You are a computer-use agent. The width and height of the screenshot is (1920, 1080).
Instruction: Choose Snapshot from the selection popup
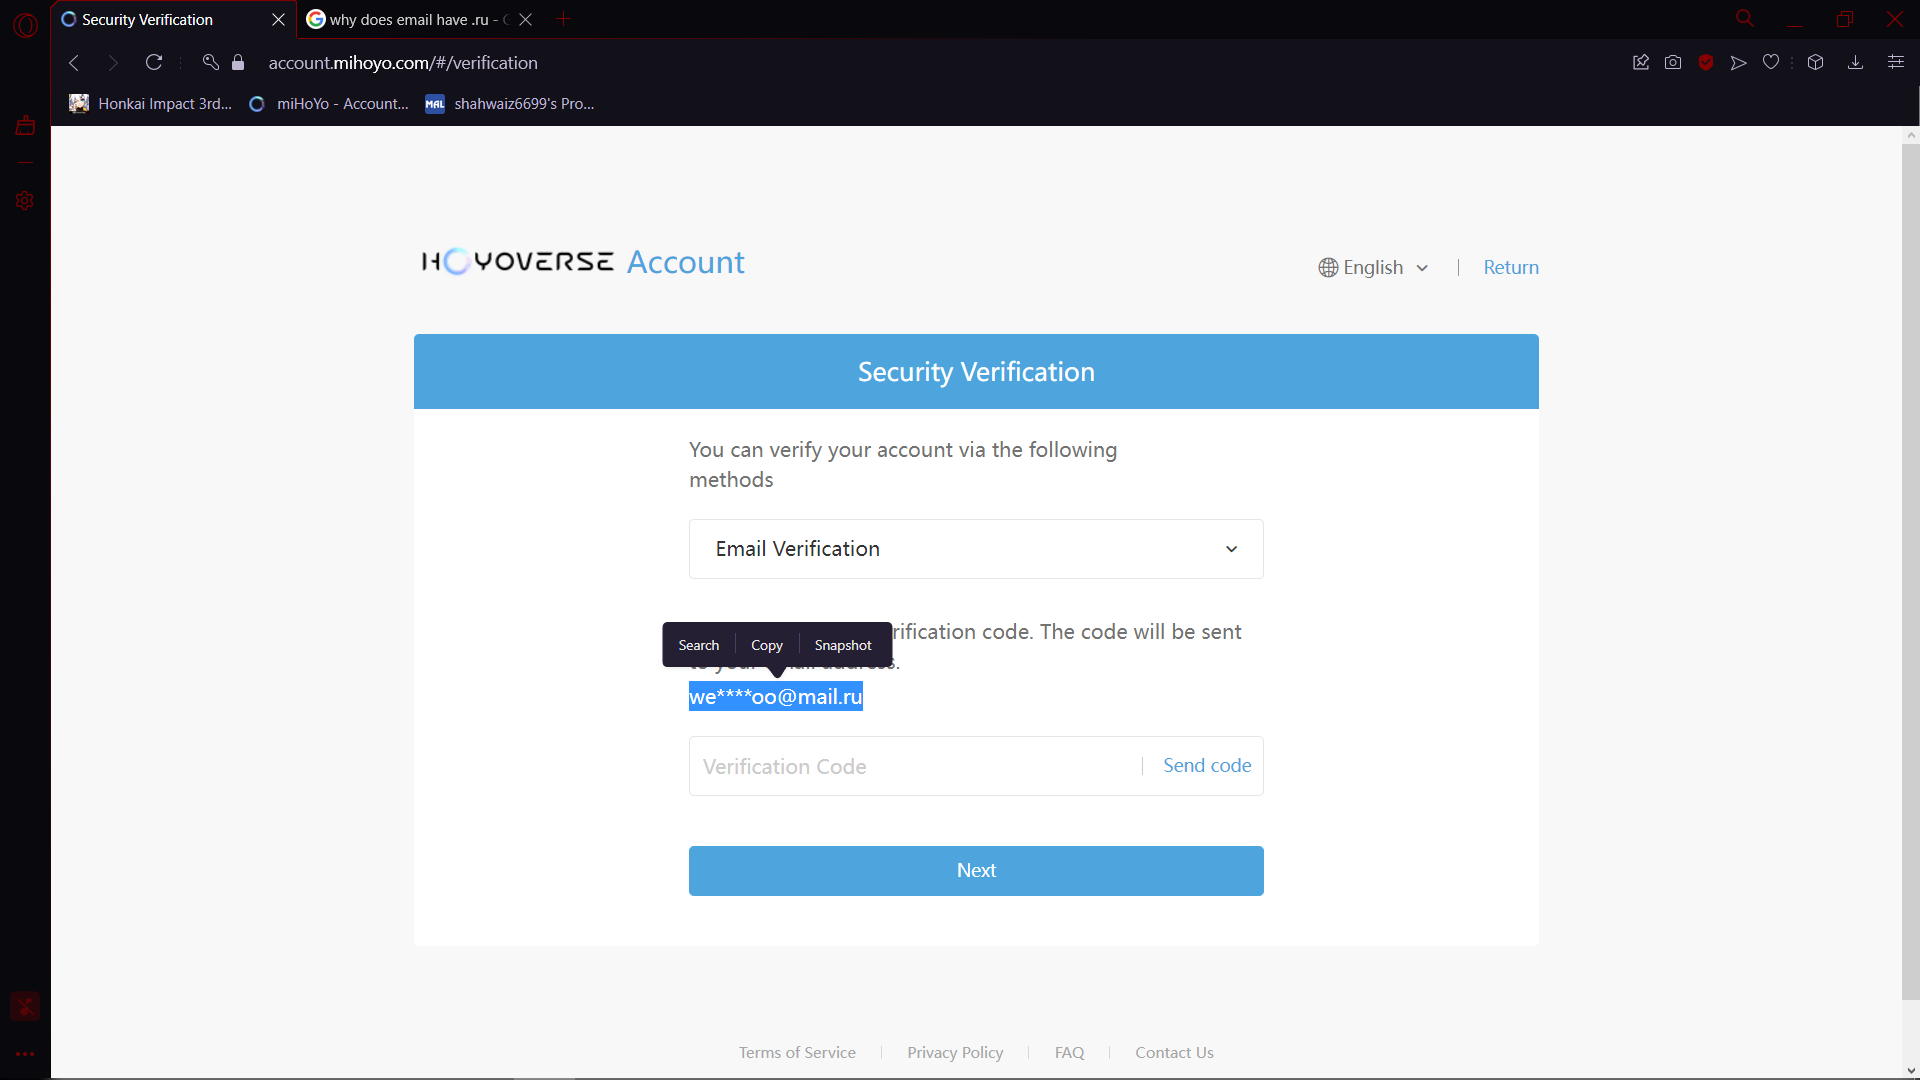[842, 645]
